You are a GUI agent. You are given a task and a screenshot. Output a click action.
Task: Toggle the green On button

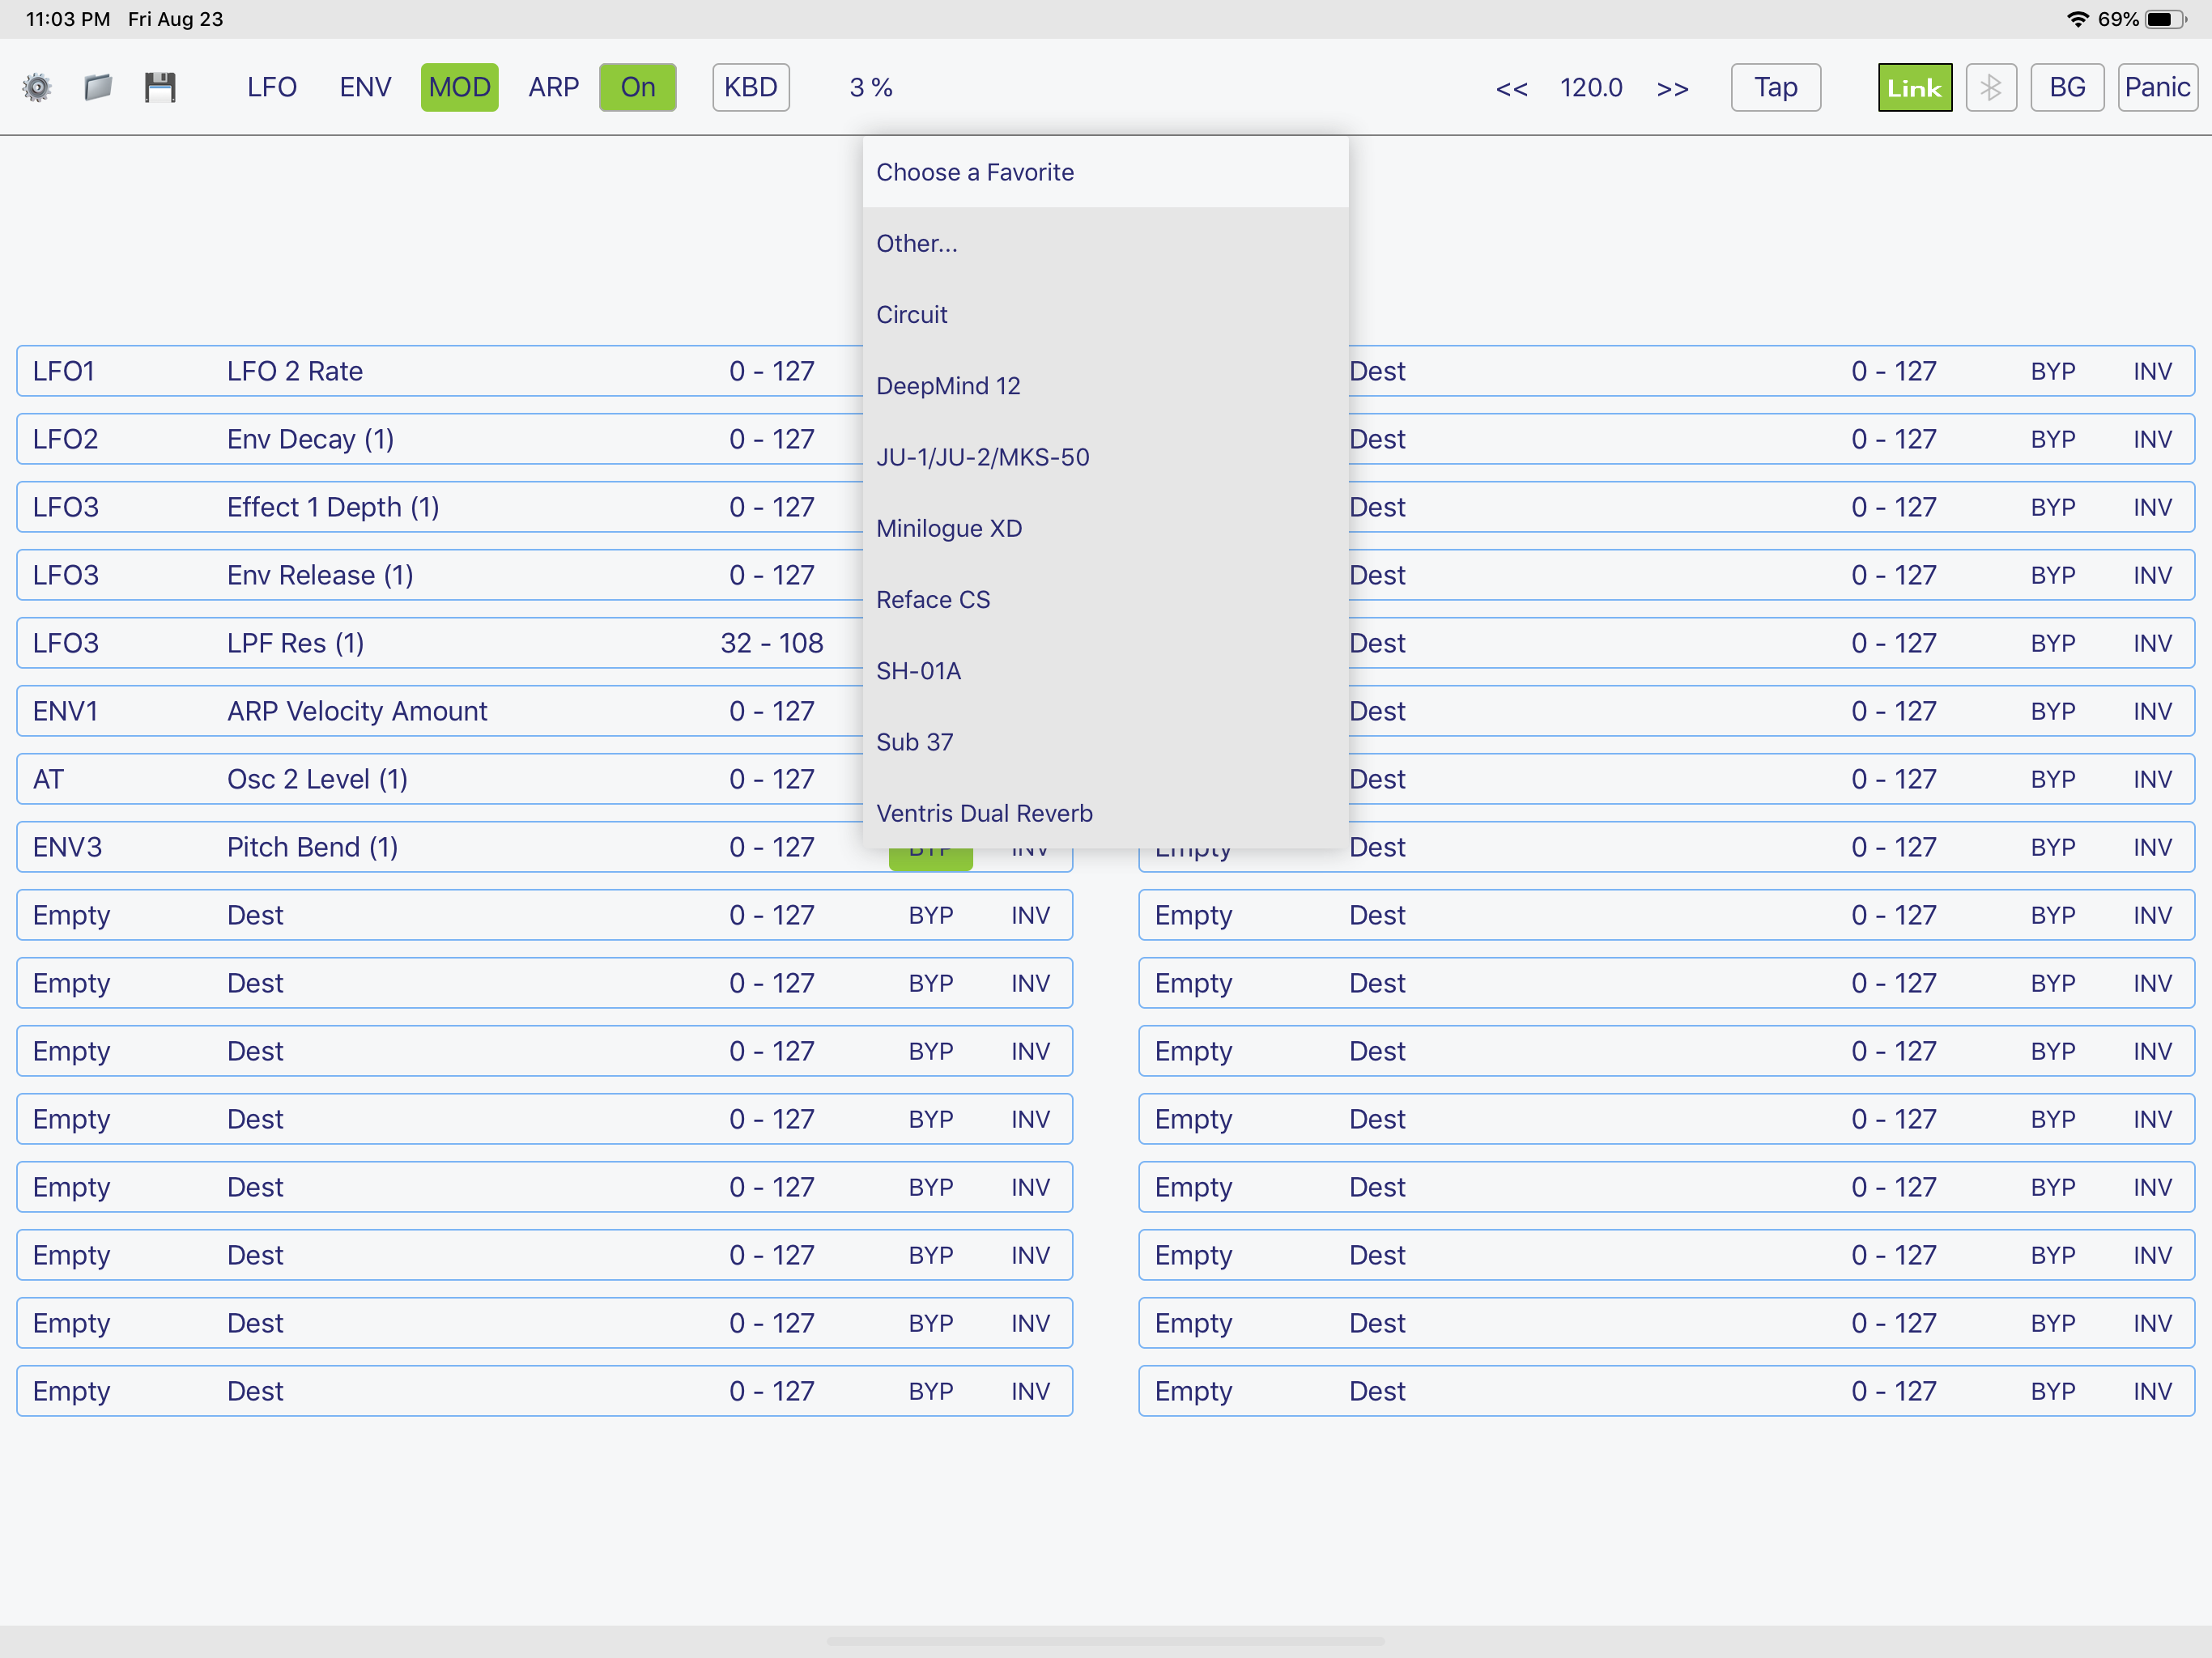click(637, 87)
